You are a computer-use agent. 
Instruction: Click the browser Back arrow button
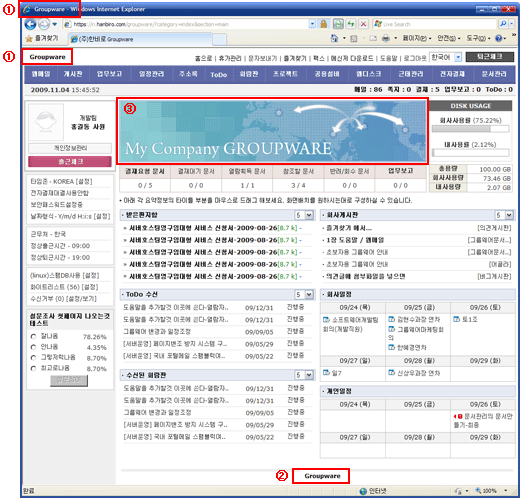[x=30, y=24]
